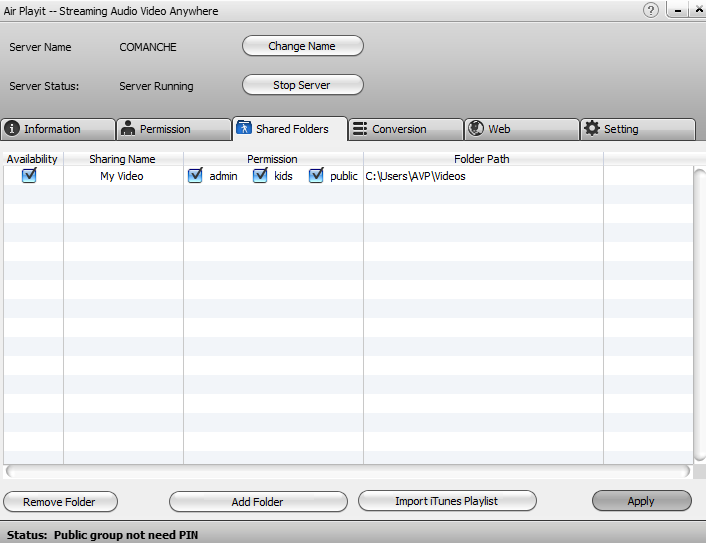Click the Permission column header
706x543 pixels.
[272, 159]
